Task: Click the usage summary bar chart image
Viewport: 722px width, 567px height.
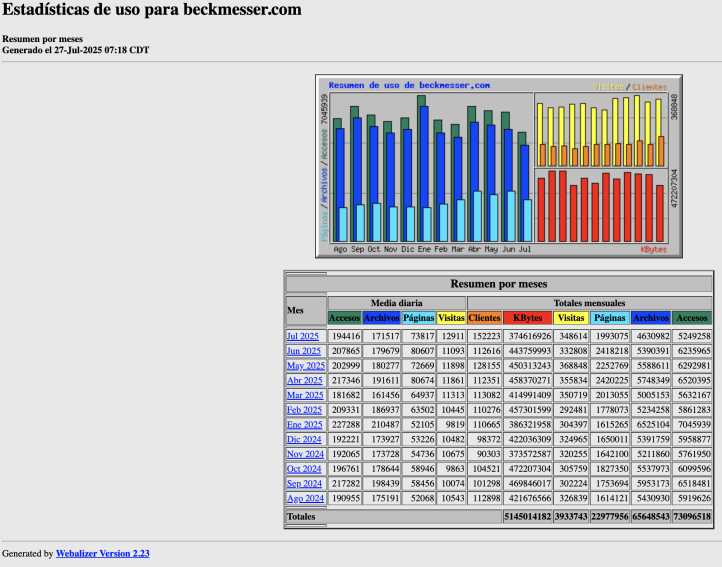Action: [499, 167]
